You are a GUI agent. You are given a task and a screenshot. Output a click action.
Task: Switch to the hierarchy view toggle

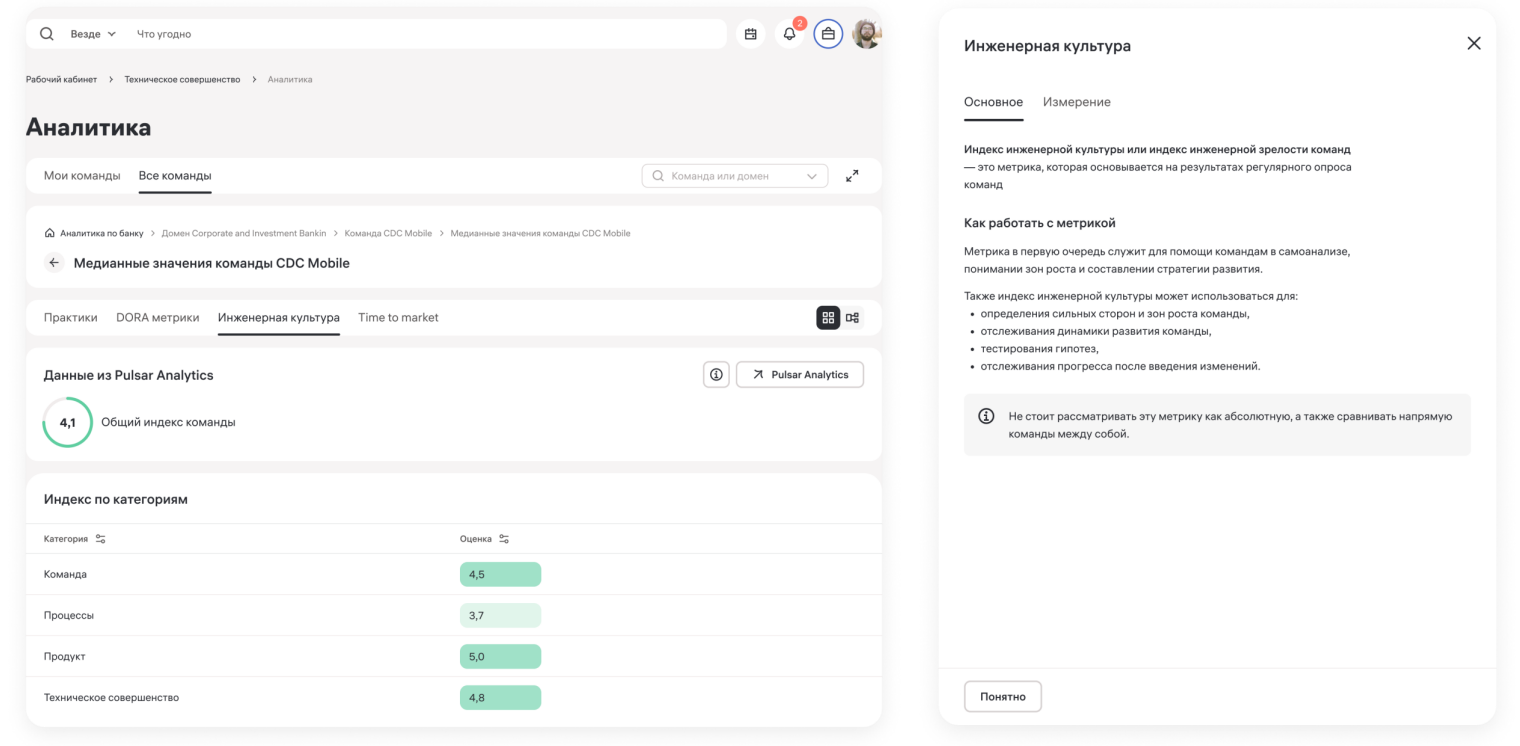(851, 317)
